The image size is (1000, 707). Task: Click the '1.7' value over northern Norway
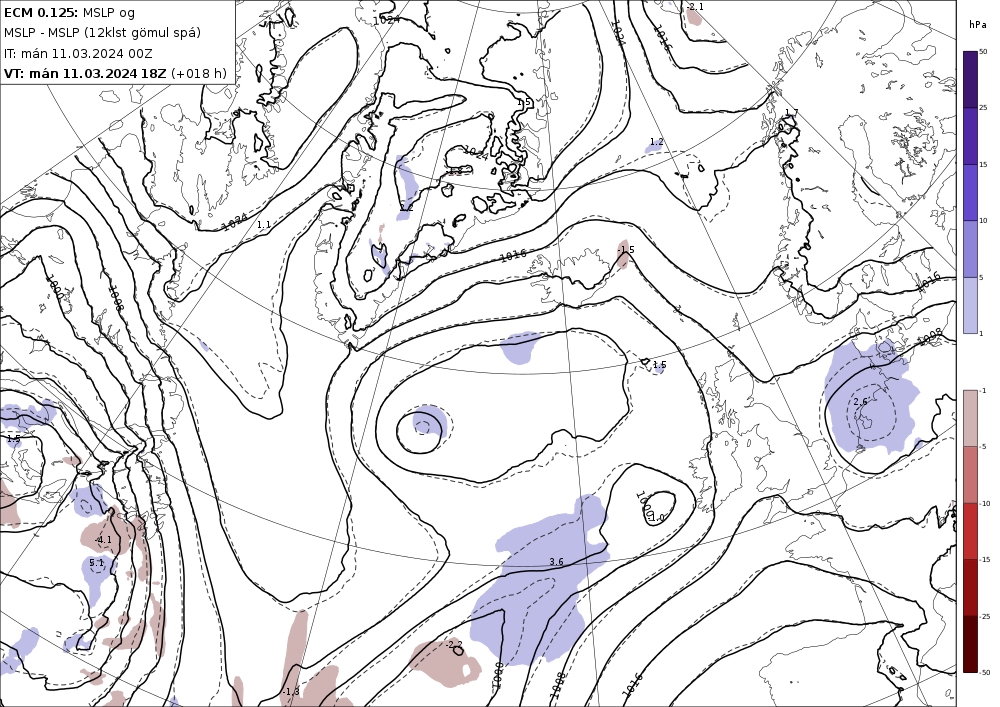point(791,113)
